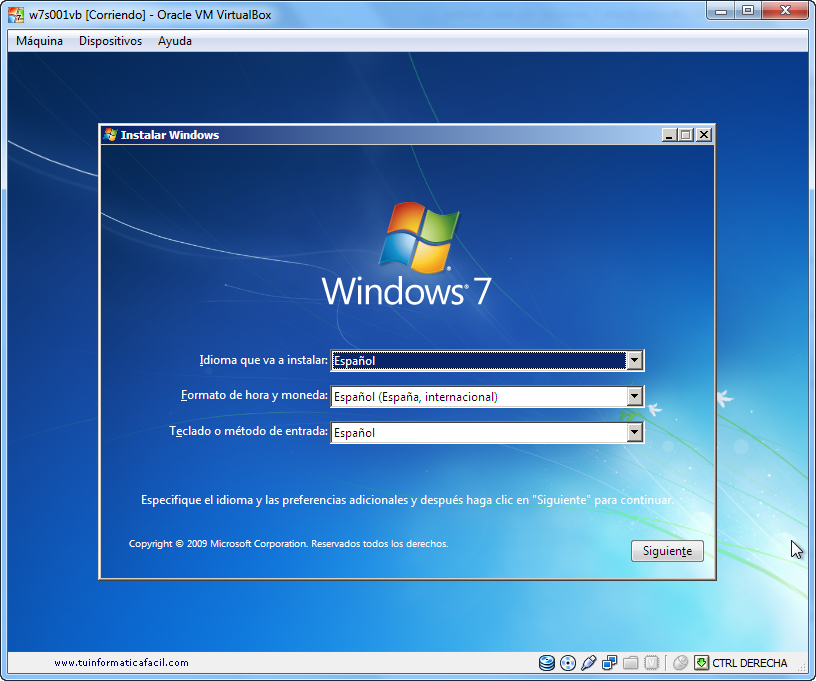Click the Copyright 2009 Microsoft Corporation text

(x=288, y=544)
